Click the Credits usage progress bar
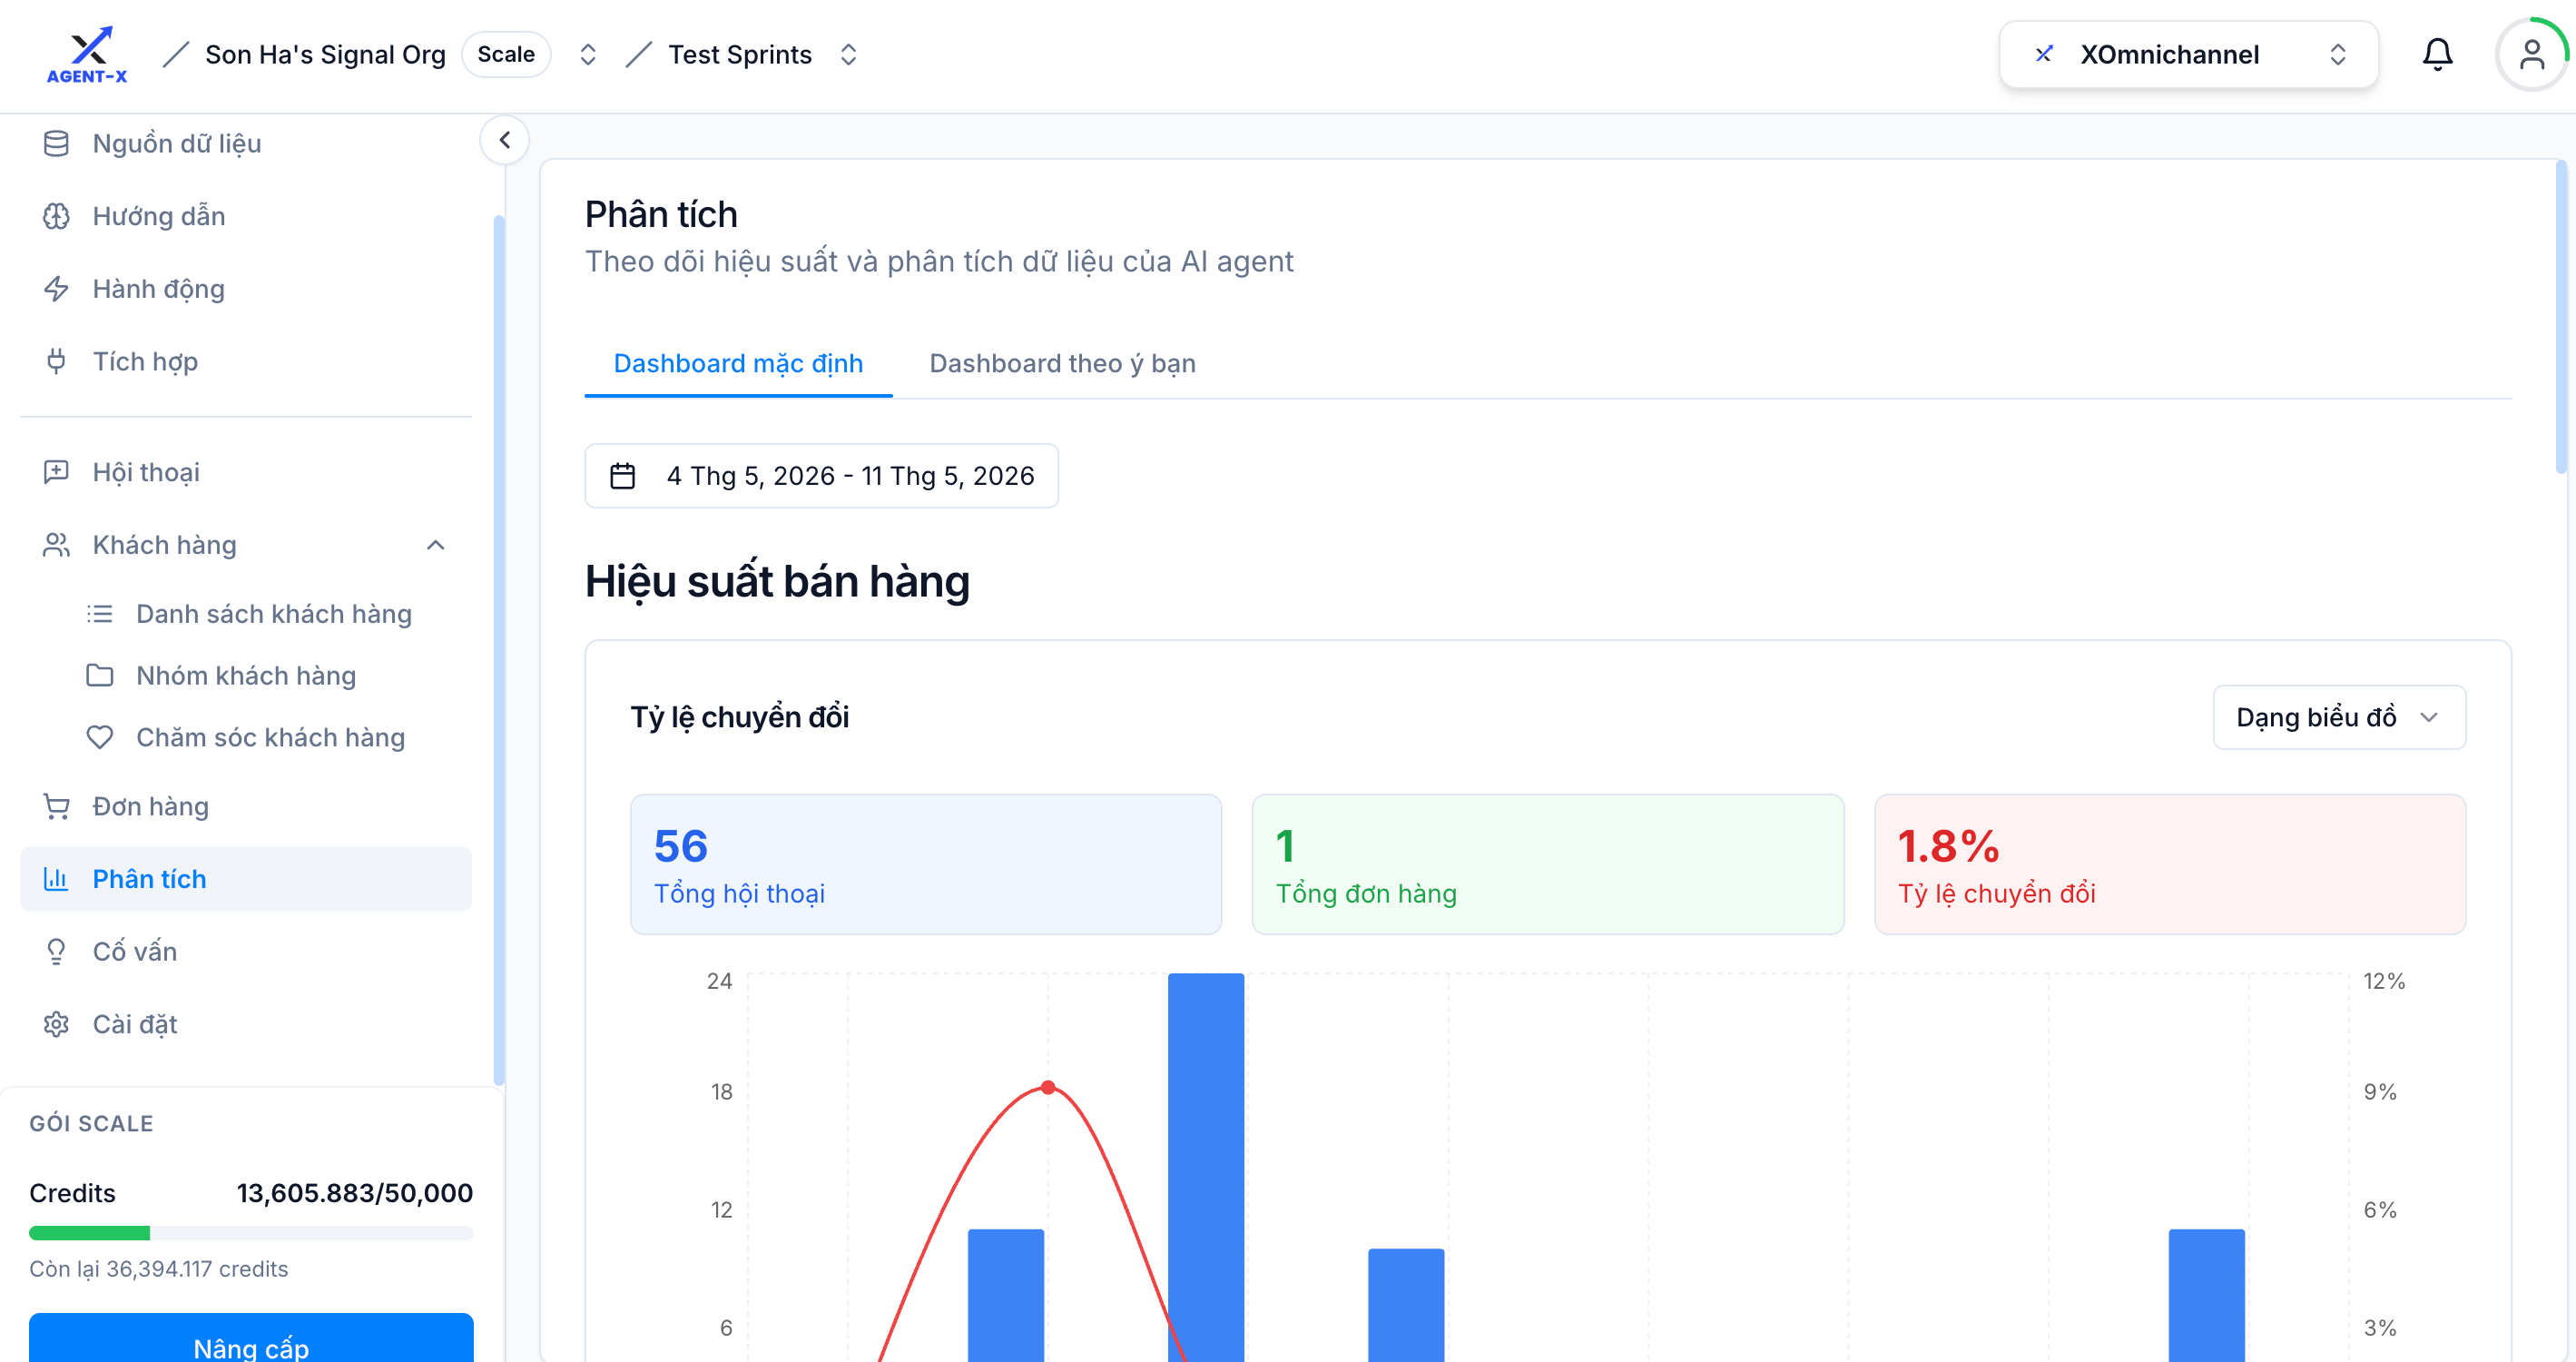The width and height of the screenshot is (2576, 1362). pos(251,1233)
